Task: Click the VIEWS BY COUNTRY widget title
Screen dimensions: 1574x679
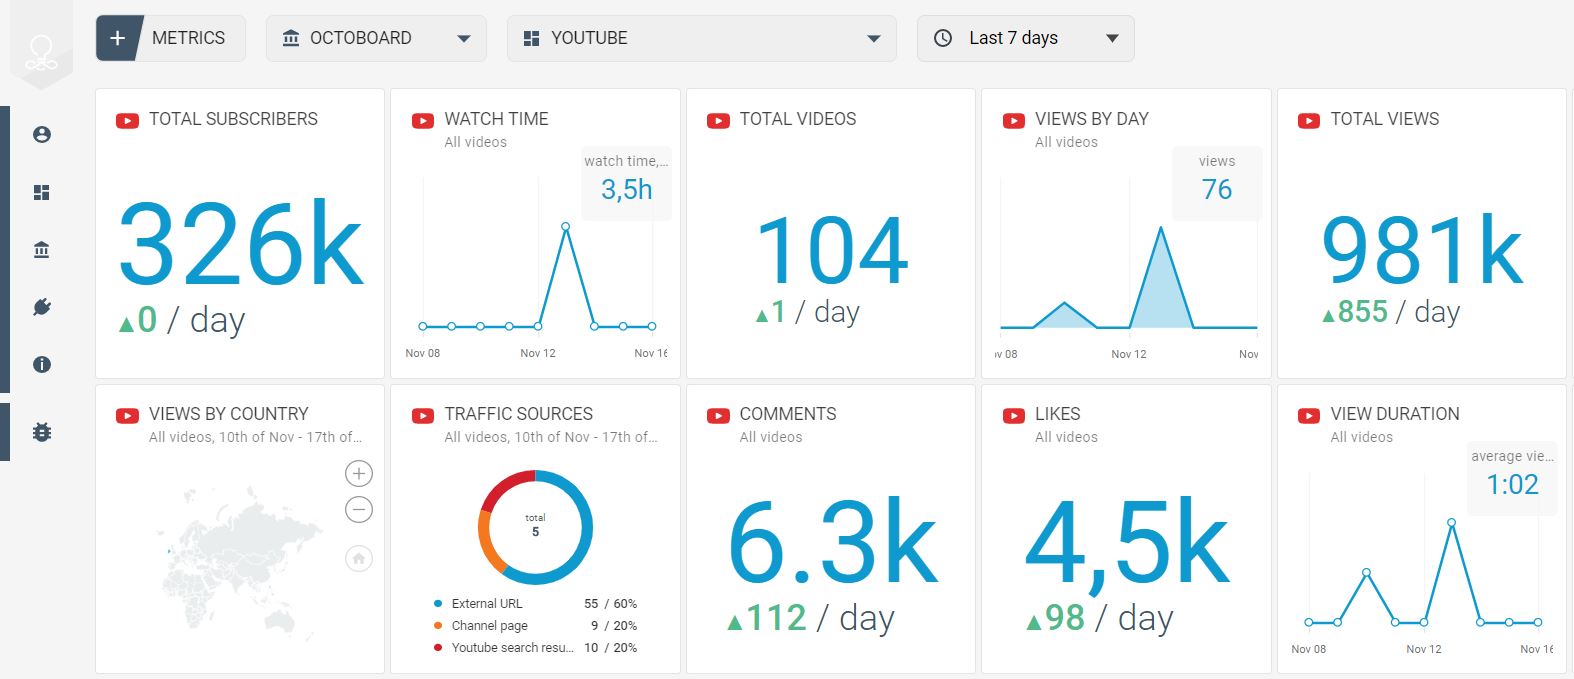Action: click(x=229, y=414)
